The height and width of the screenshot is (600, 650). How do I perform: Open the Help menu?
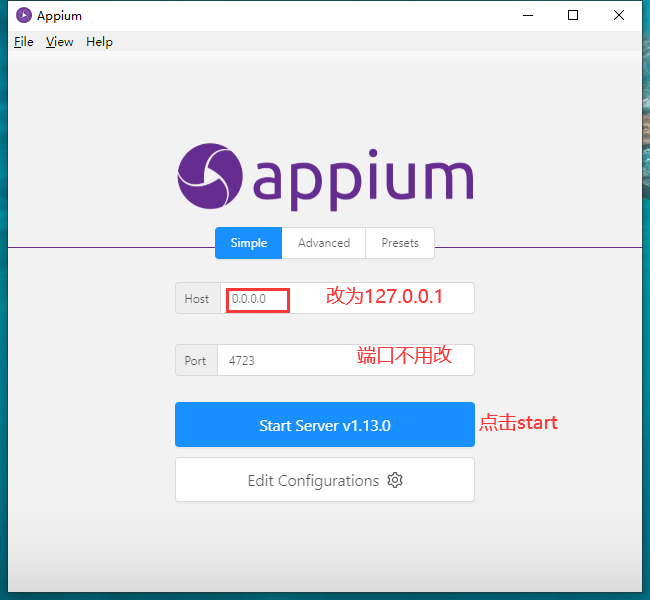tap(99, 42)
